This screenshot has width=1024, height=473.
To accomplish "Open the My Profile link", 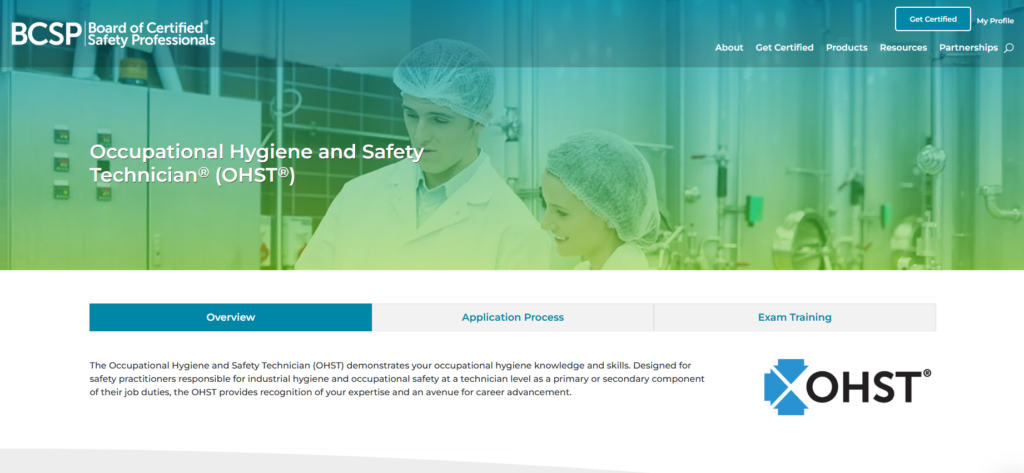I will [995, 21].
